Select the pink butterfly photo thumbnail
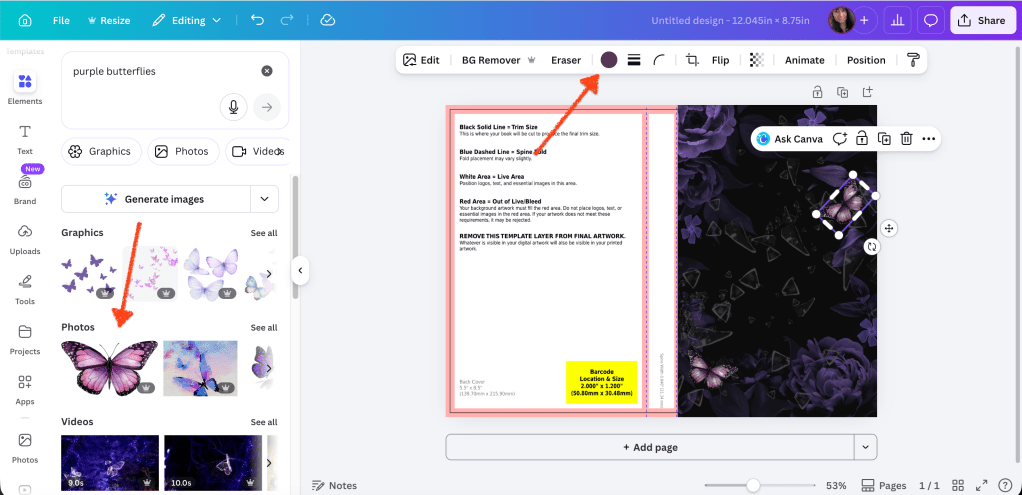 [x=110, y=368]
